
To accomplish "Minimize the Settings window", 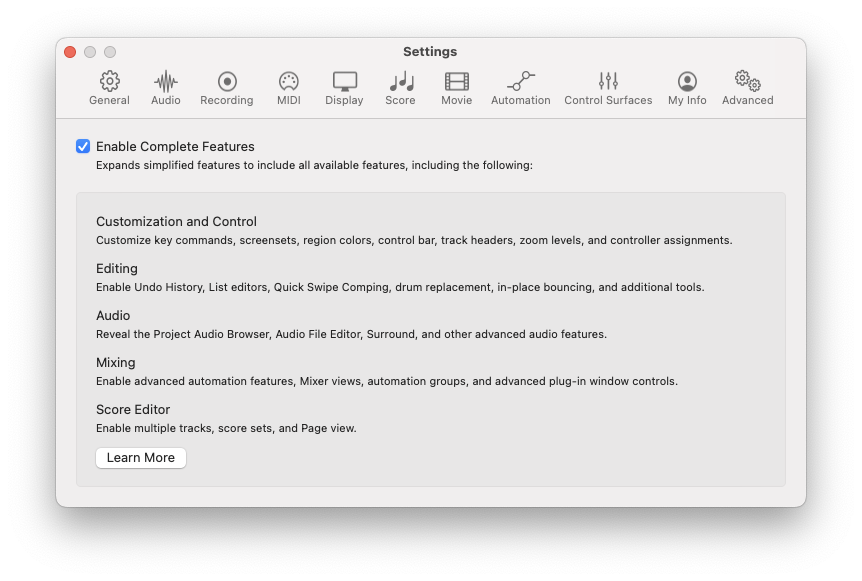I will pos(90,52).
